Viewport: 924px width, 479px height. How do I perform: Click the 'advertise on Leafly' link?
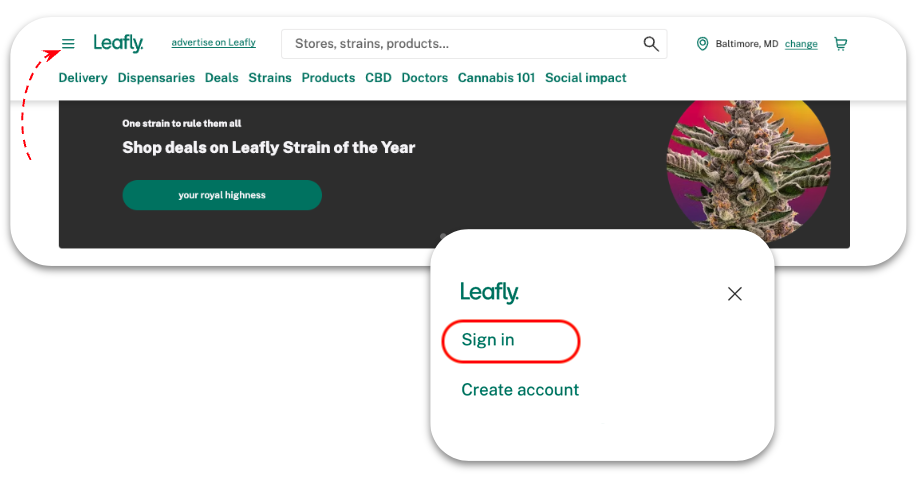(x=213, y=42)
